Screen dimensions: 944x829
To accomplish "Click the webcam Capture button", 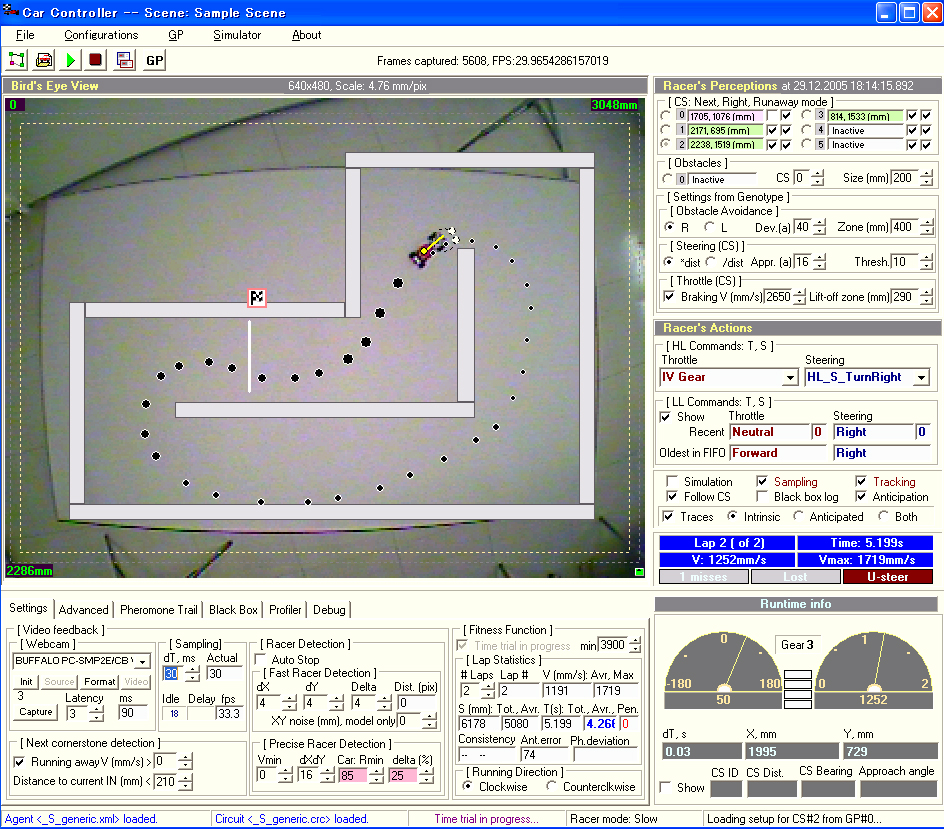I will click(35, 713).
